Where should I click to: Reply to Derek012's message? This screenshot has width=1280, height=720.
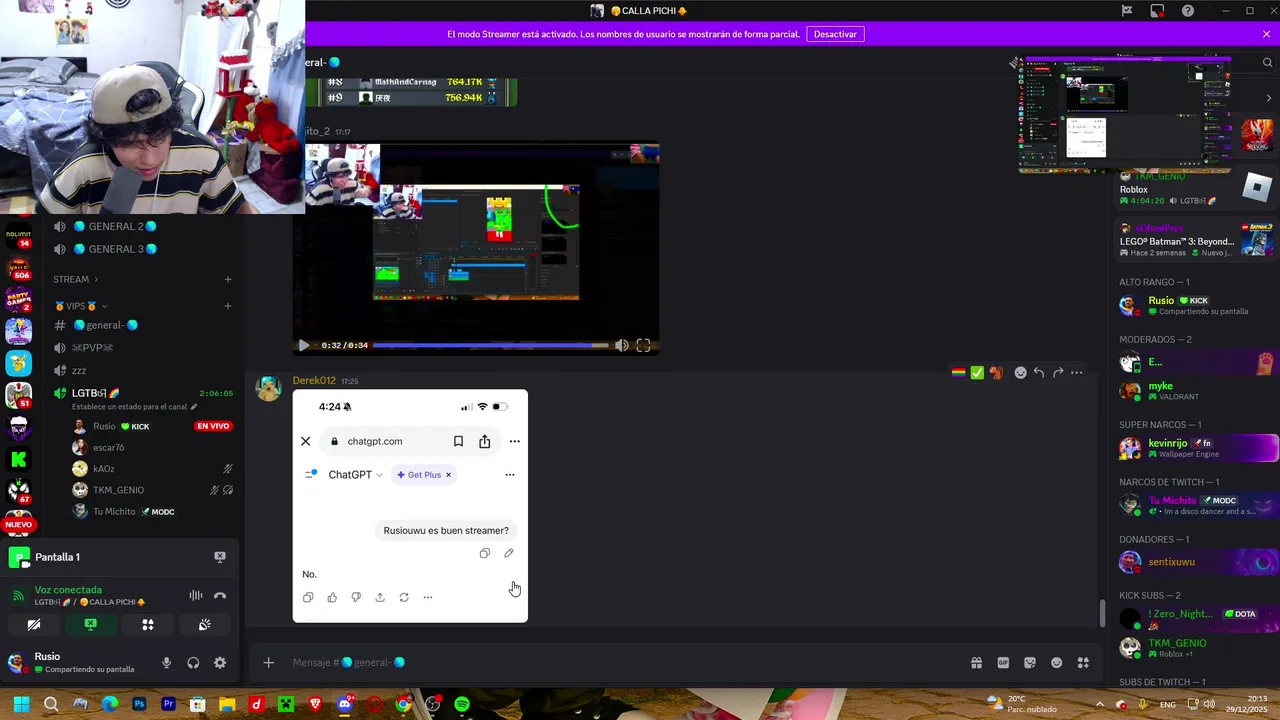(1039, 373)
